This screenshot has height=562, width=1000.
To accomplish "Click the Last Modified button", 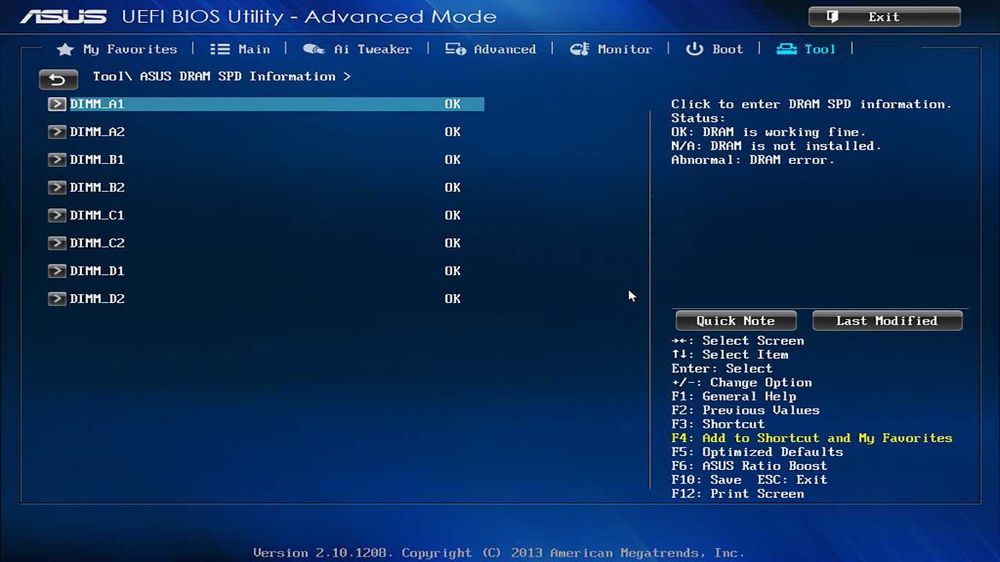I will 887,321.
